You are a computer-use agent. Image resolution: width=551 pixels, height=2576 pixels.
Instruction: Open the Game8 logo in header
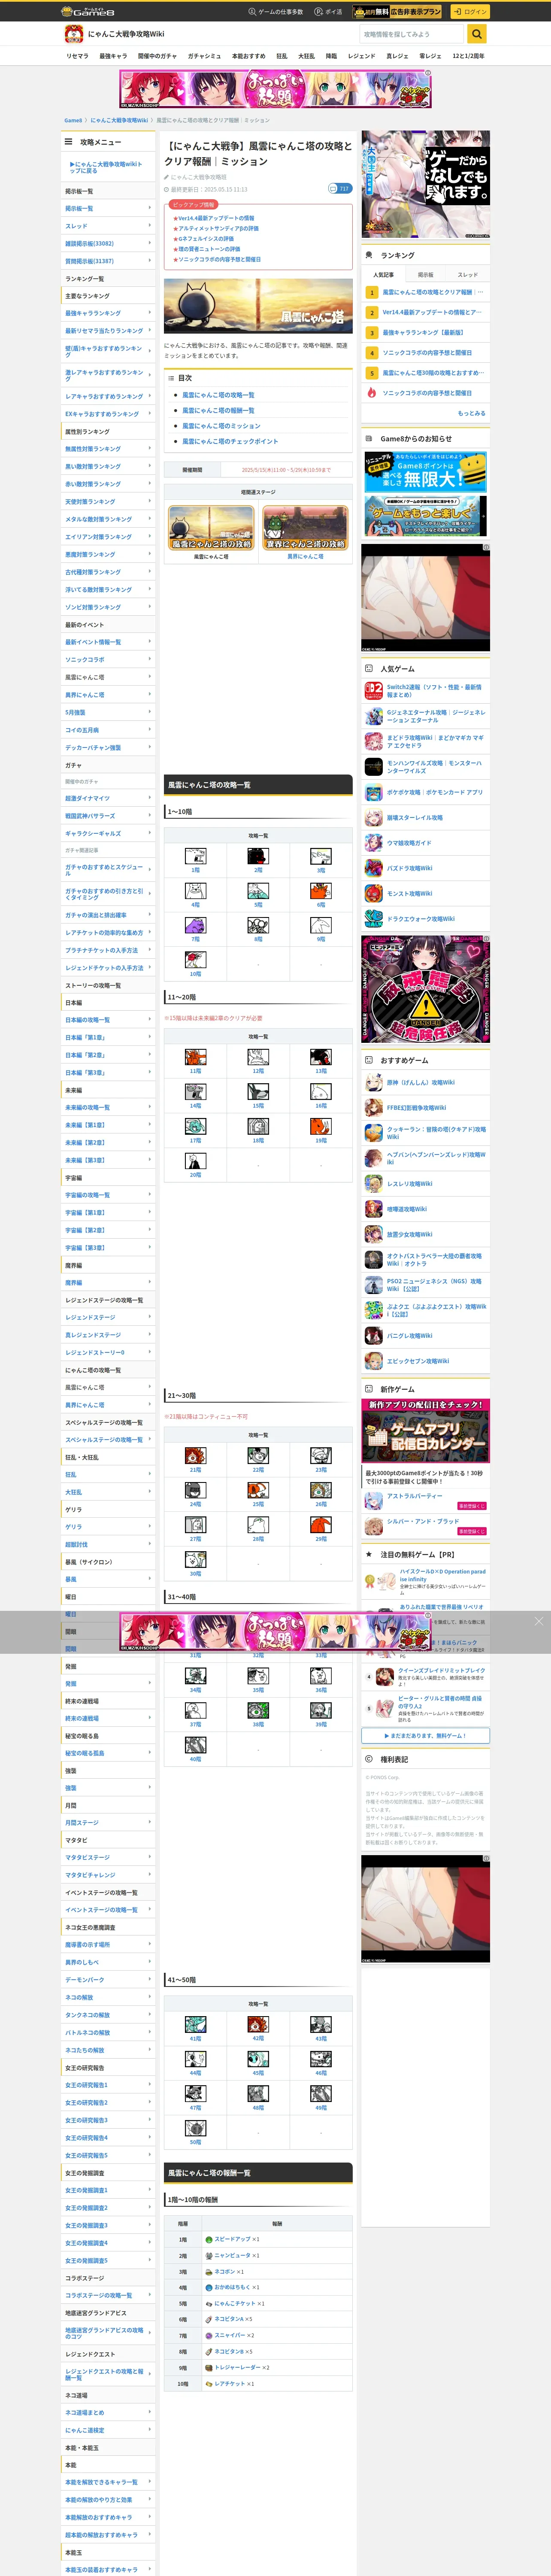[x=88, y=12]
